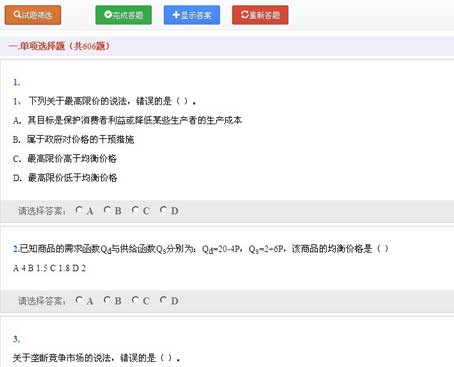Click question number 3 label
Screen dimensions: 454x367
[x=17, y=339]
